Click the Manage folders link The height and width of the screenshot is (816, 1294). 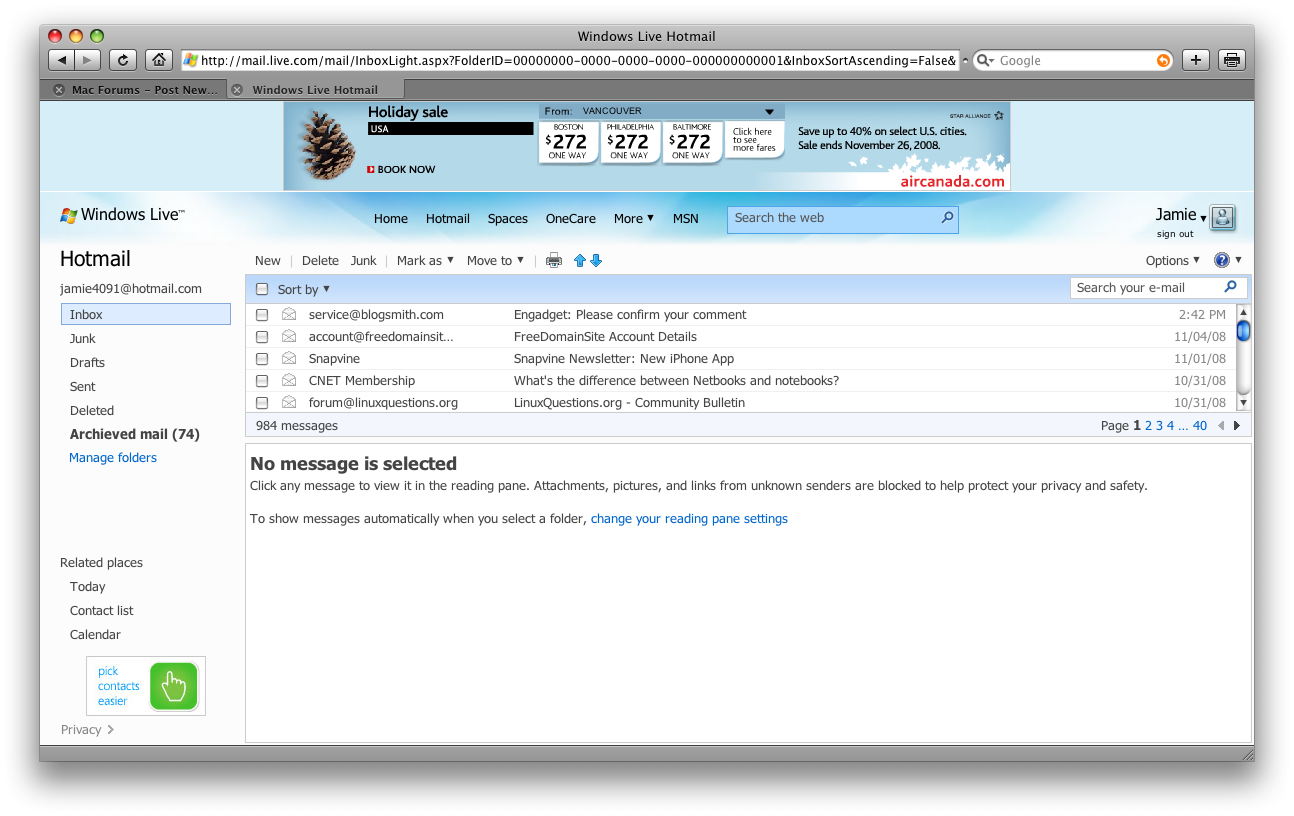[x=113, y=458]
